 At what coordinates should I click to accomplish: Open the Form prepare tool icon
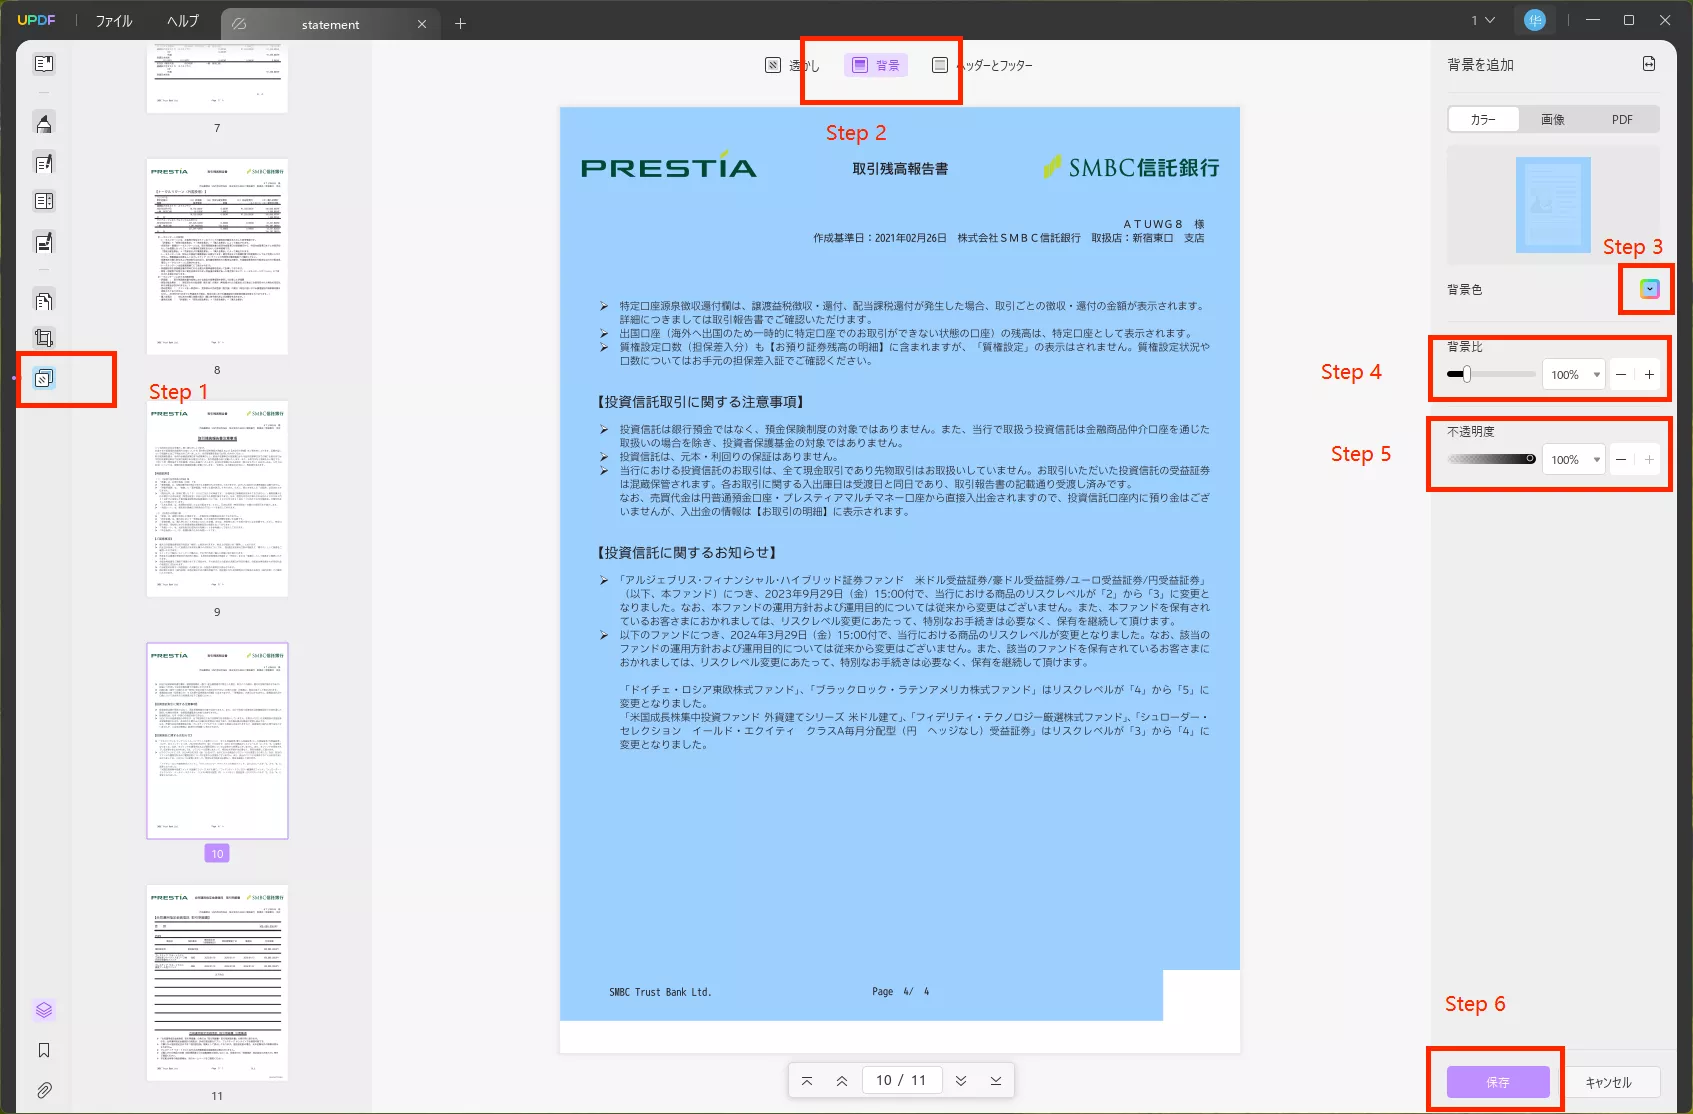point(44,201)
